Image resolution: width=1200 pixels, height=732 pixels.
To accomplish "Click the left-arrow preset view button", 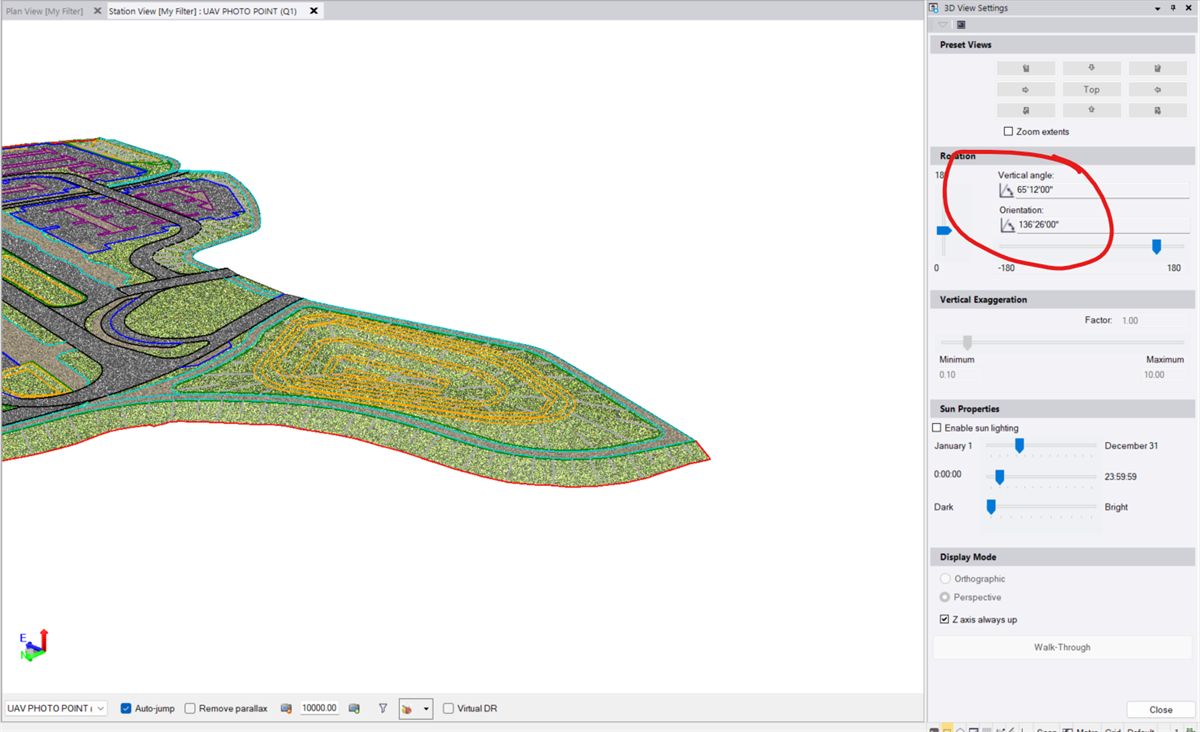I will pyautogui.click(x=1157, y=89).
